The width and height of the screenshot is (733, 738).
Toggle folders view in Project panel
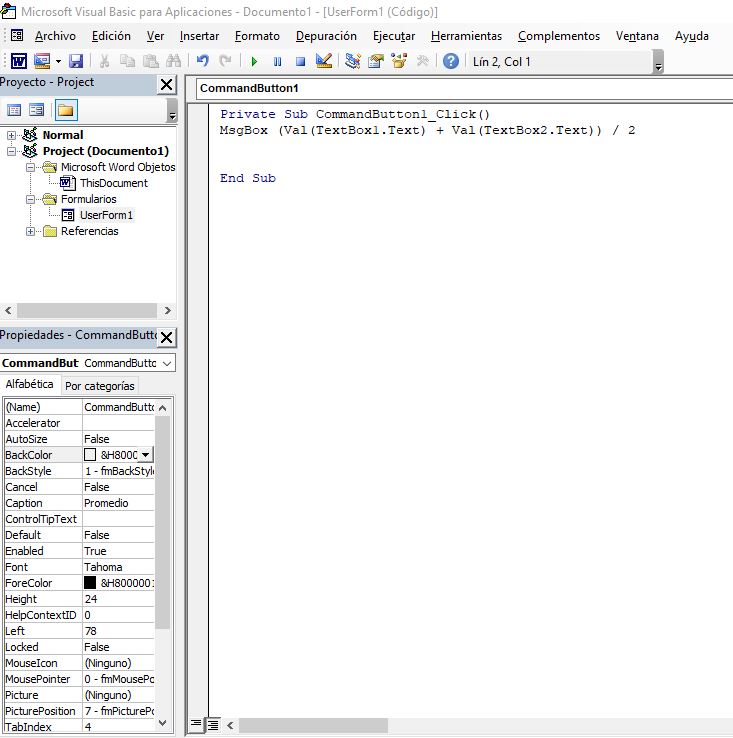tap(65, 110)
